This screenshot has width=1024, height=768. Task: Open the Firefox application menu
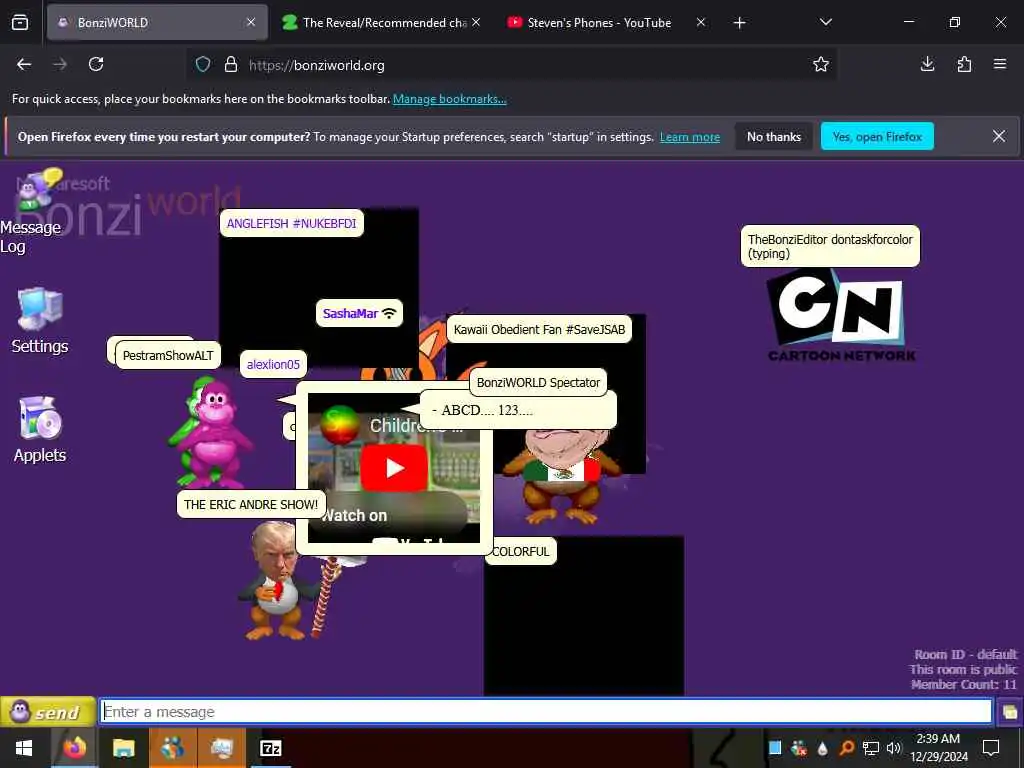(1000, 64)
